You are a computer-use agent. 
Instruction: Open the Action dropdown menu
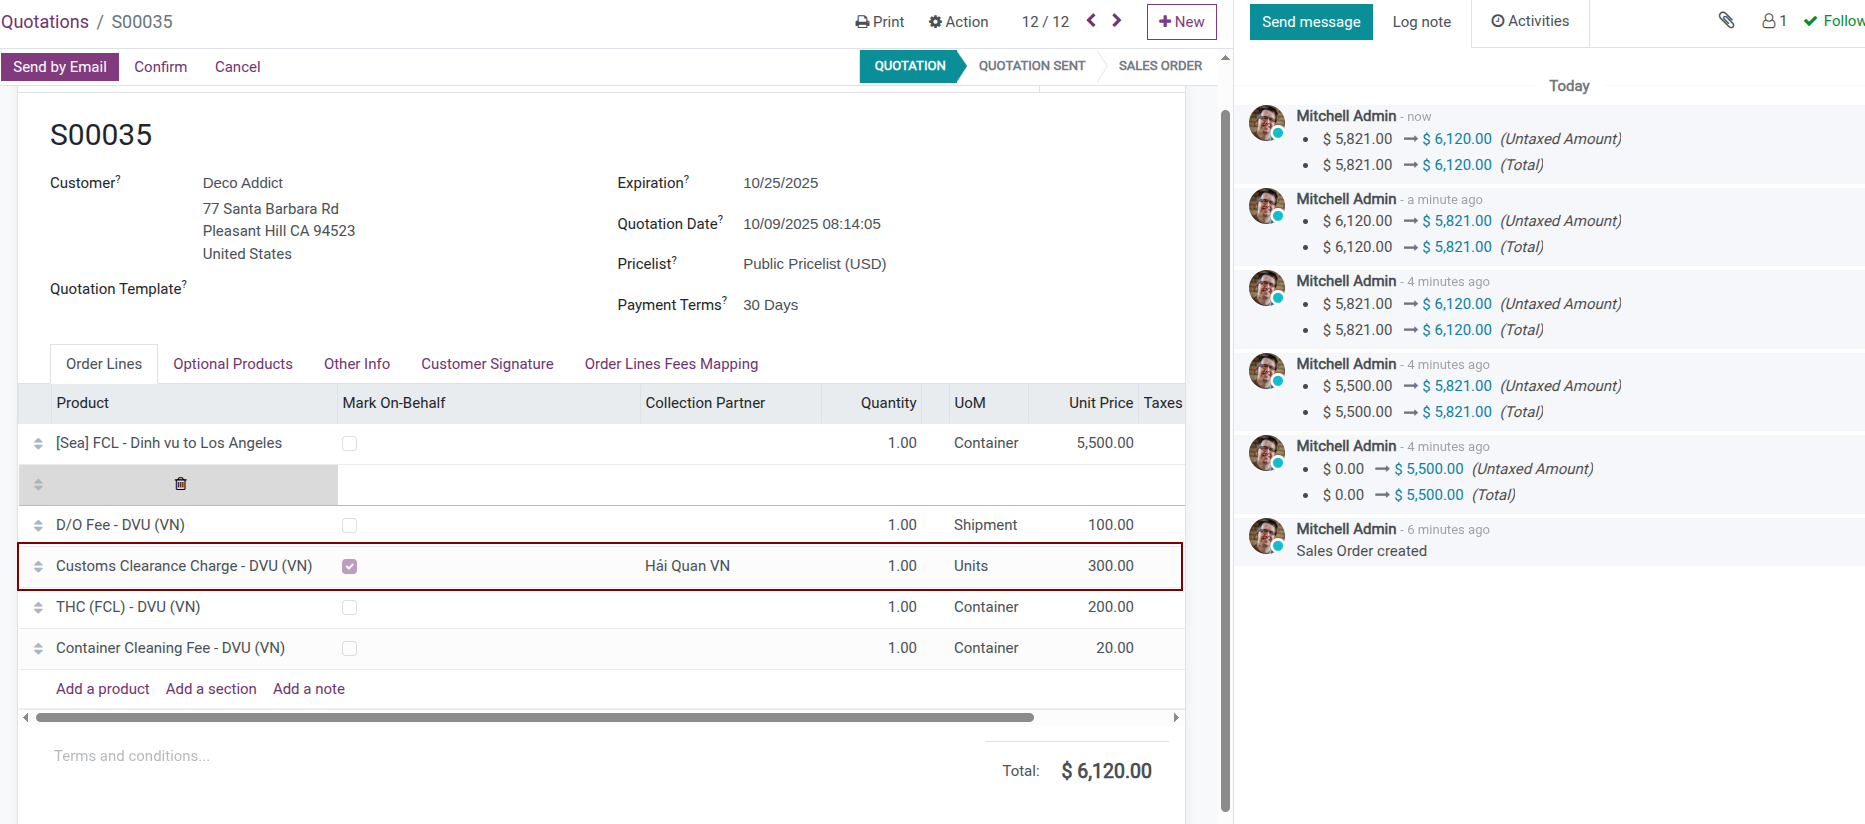click(958, 22)
